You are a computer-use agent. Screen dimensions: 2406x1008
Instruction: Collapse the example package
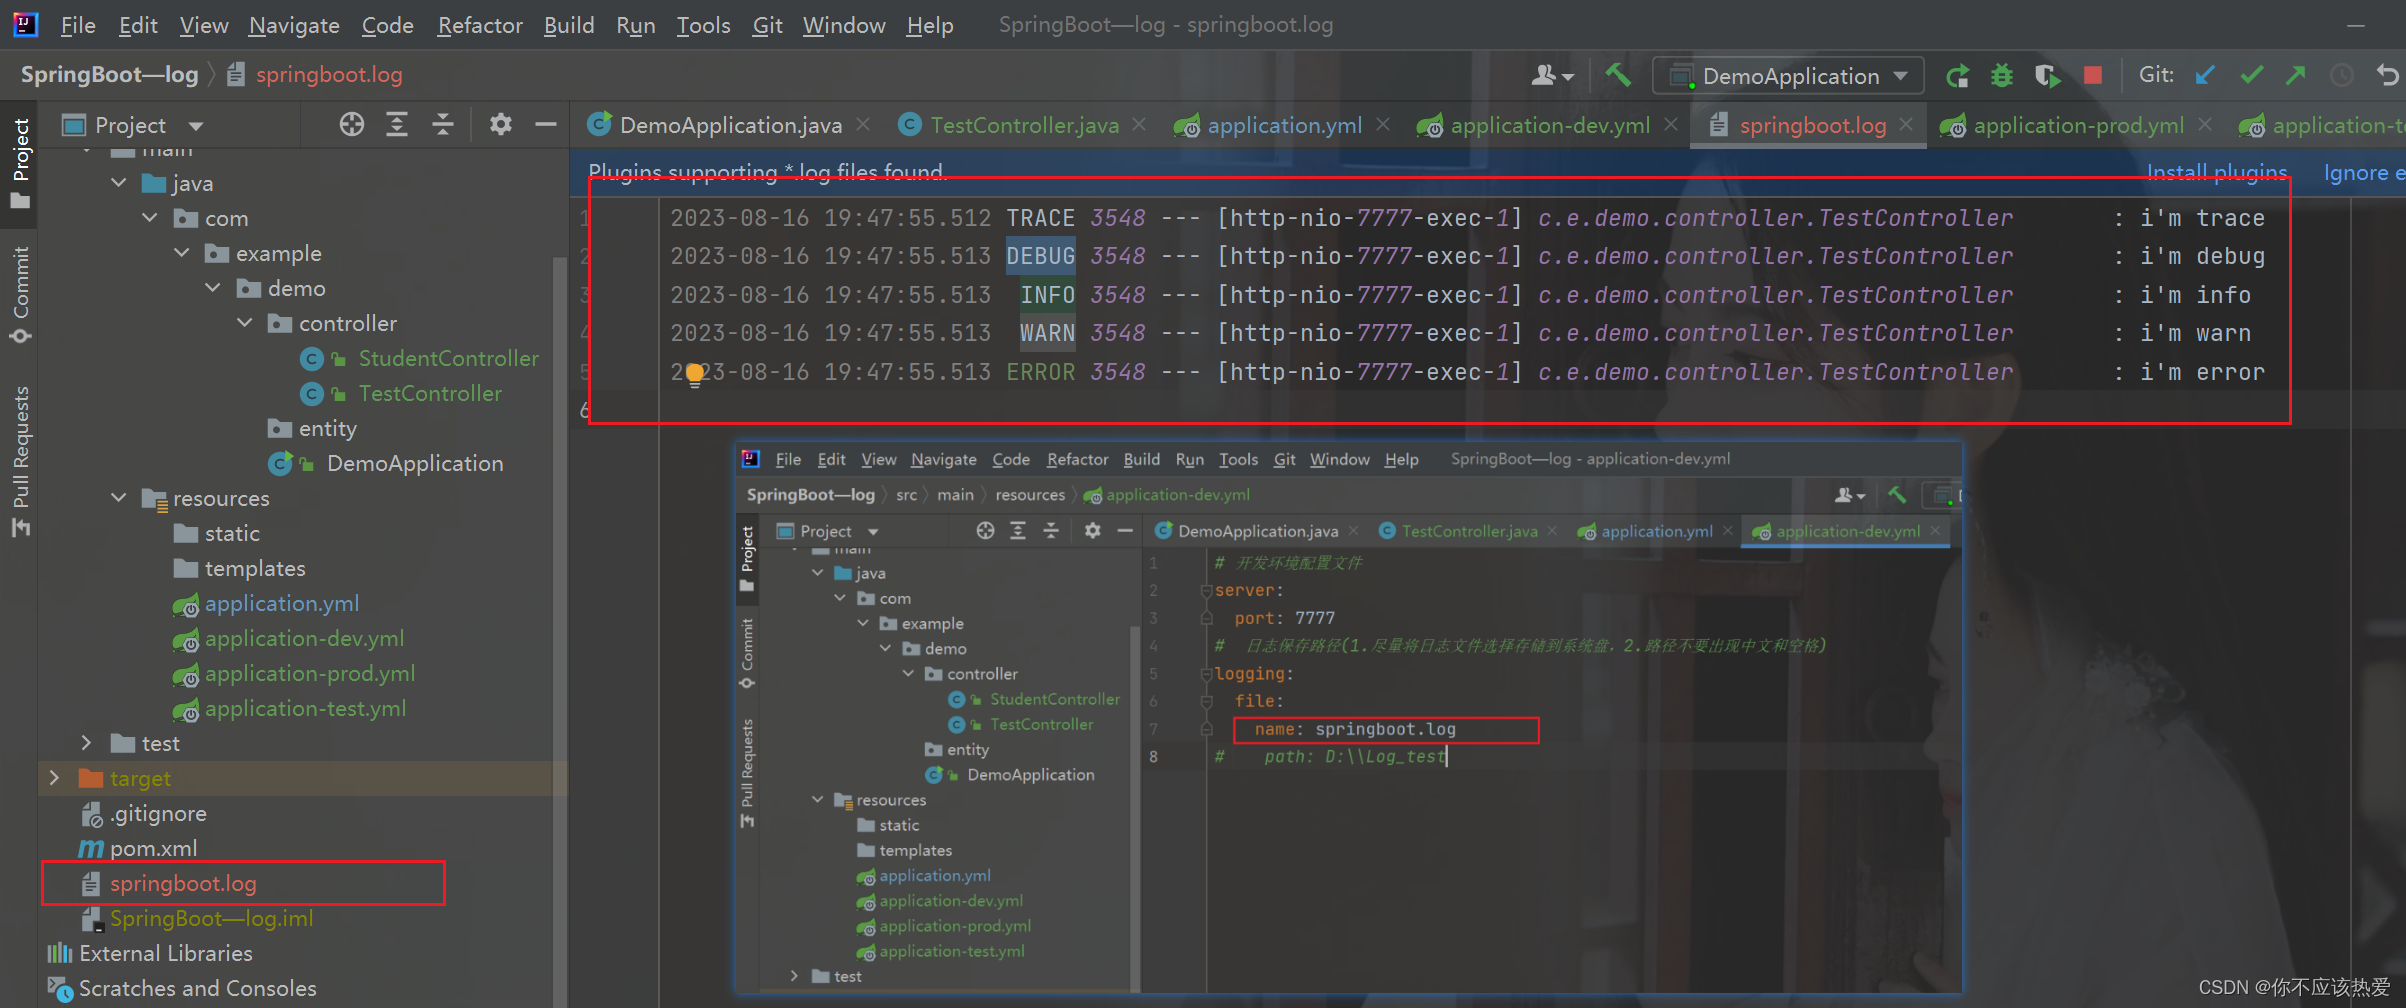click(182, 253)
